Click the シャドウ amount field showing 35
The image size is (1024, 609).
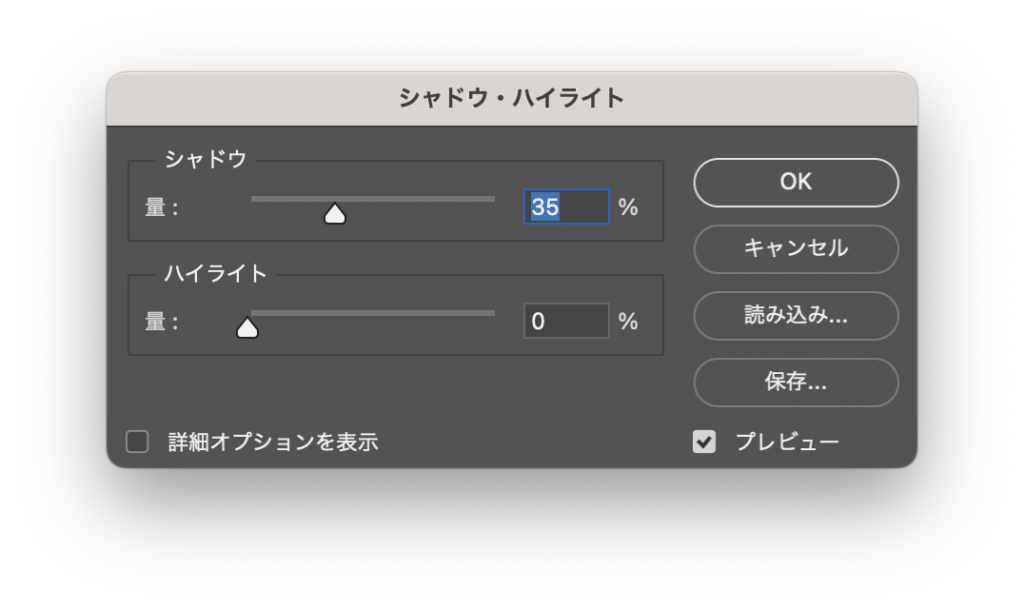pos(565,207)
